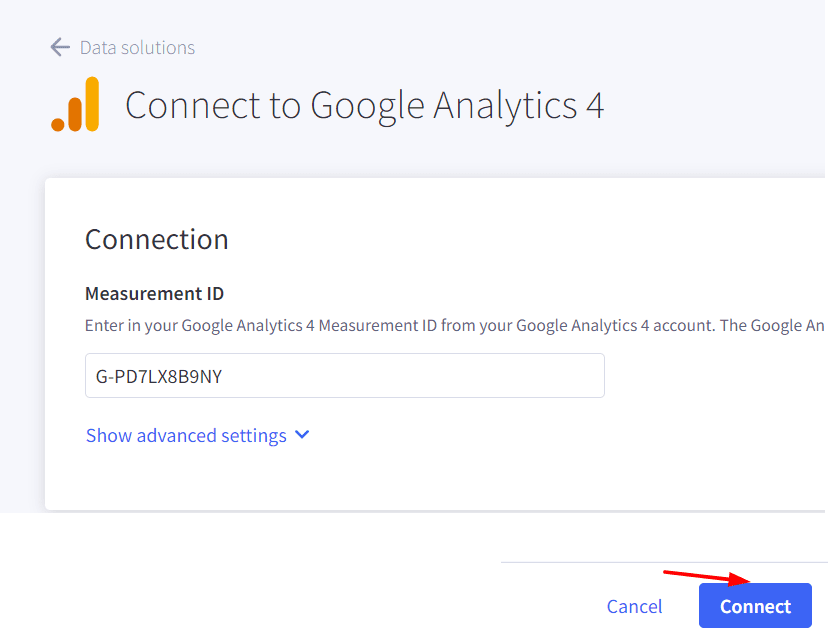Expand the chevron beside Show advanced settings
Image resolution: width=828 pixels, height=638 pixels.
[303, 435]
